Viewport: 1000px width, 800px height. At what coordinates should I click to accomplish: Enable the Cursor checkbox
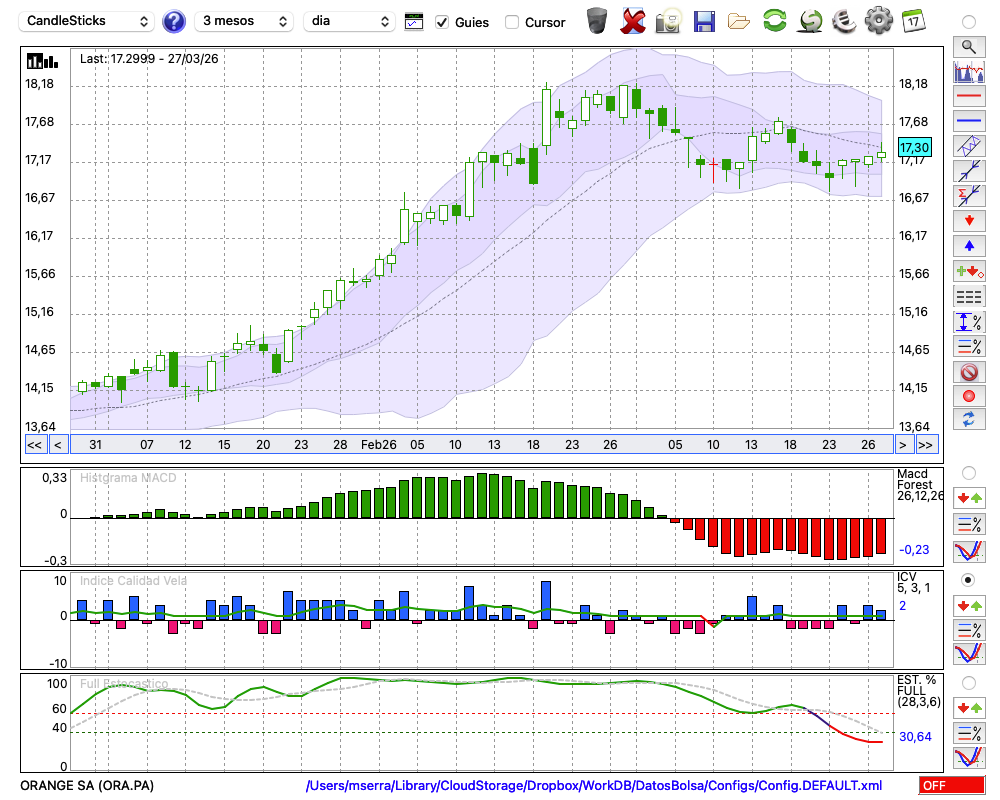[512, 22]
